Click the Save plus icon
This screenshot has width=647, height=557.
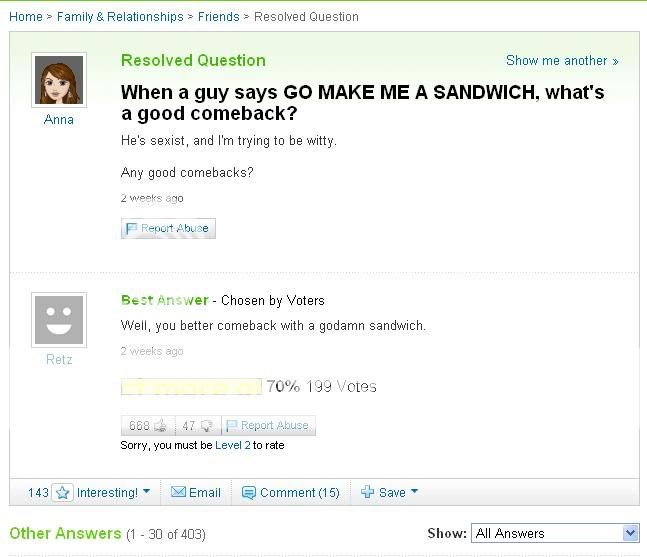coord(367,492)
